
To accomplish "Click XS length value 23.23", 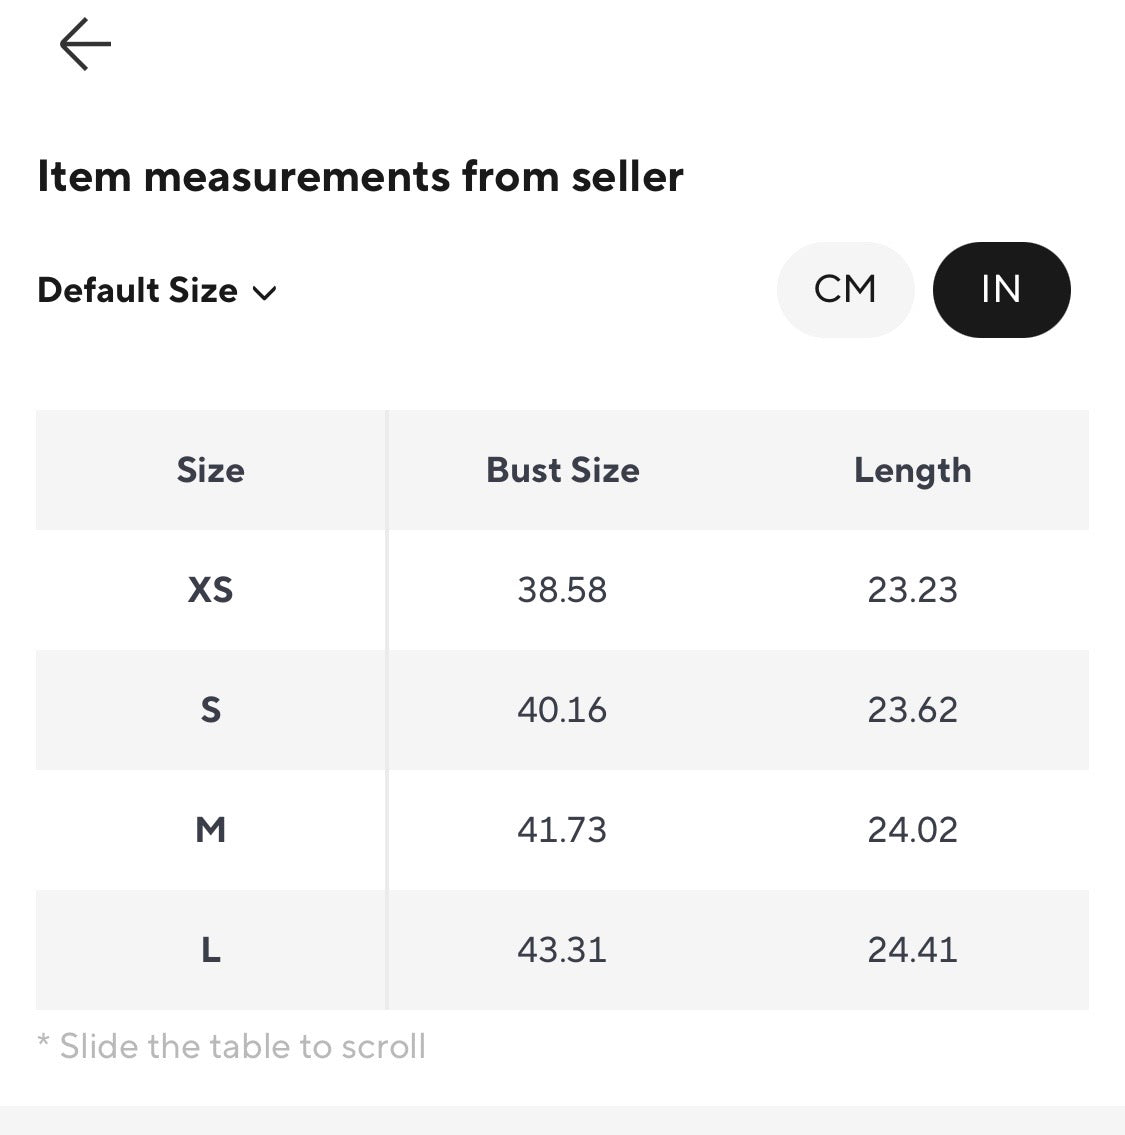I will coord(912,590).
